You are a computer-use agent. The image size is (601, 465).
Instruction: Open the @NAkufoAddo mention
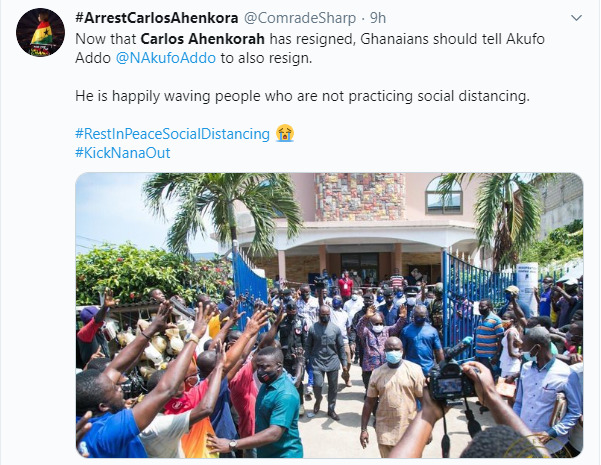pos(166,58)
